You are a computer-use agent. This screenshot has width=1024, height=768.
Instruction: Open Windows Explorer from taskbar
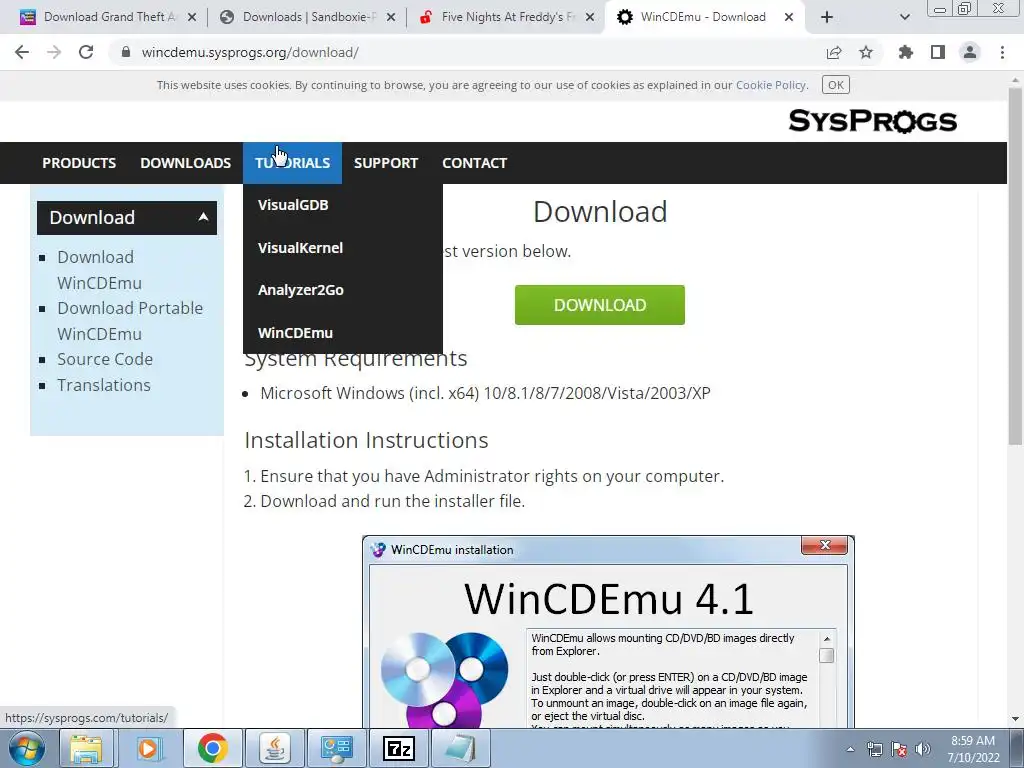pos(86,748)
